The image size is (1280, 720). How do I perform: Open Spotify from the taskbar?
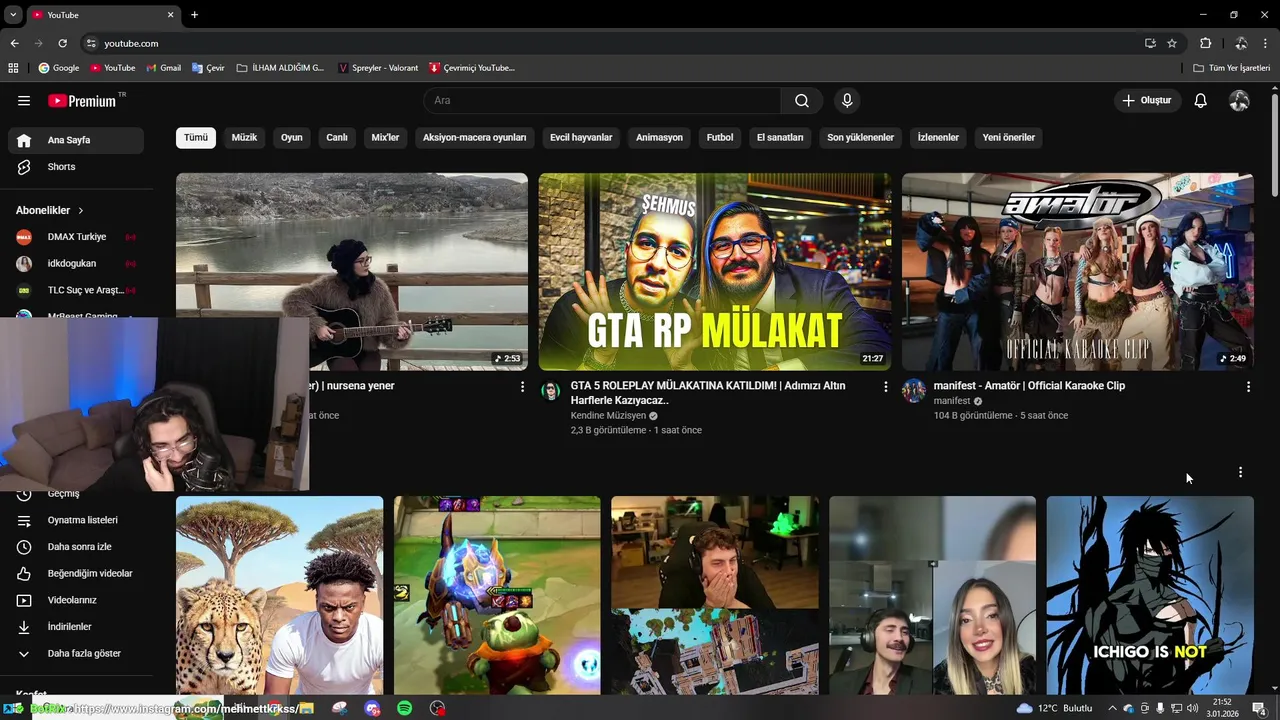[404, 708]
